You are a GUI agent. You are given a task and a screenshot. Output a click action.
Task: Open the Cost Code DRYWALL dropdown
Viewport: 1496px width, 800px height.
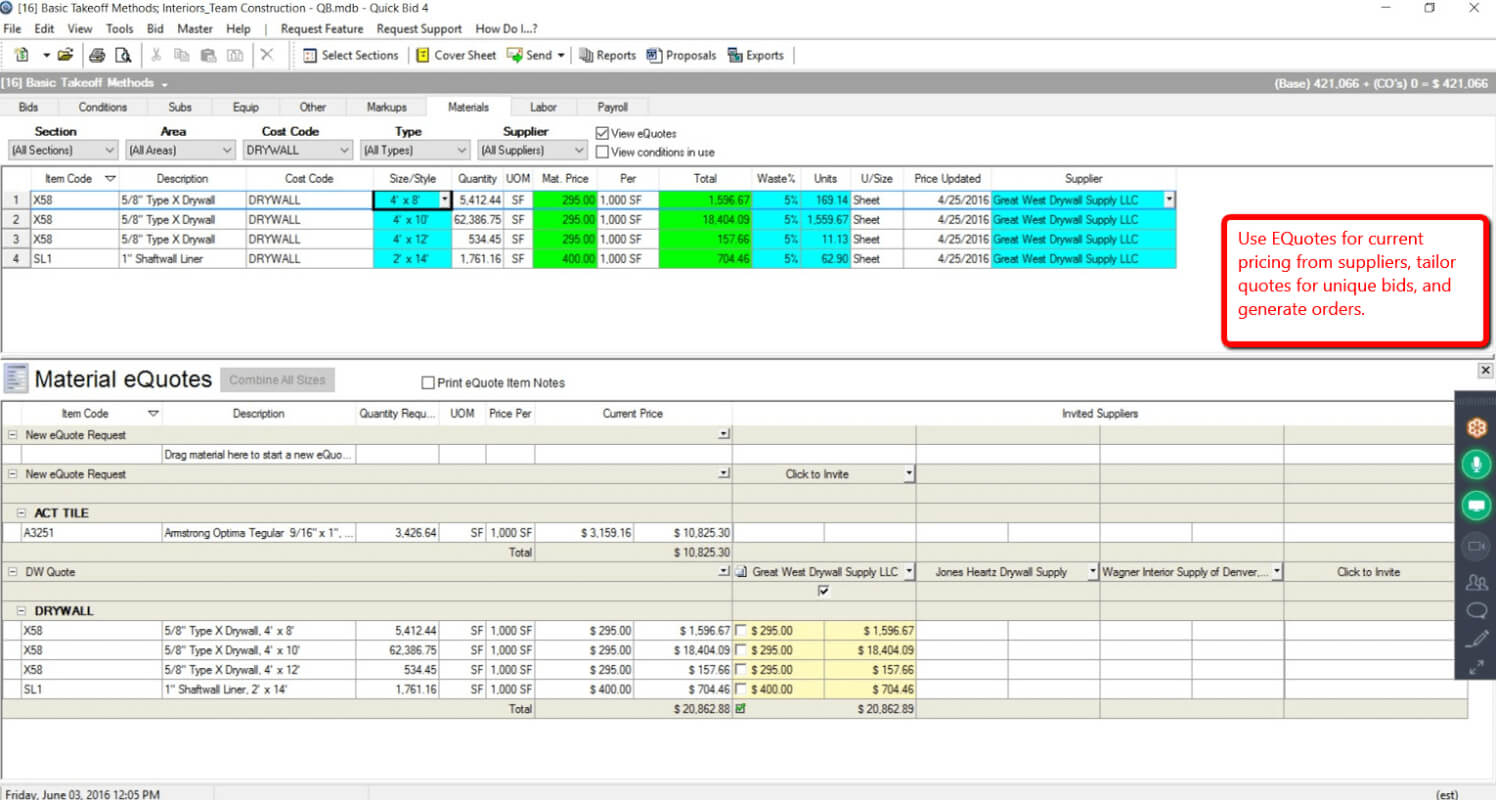pos(298,150)
